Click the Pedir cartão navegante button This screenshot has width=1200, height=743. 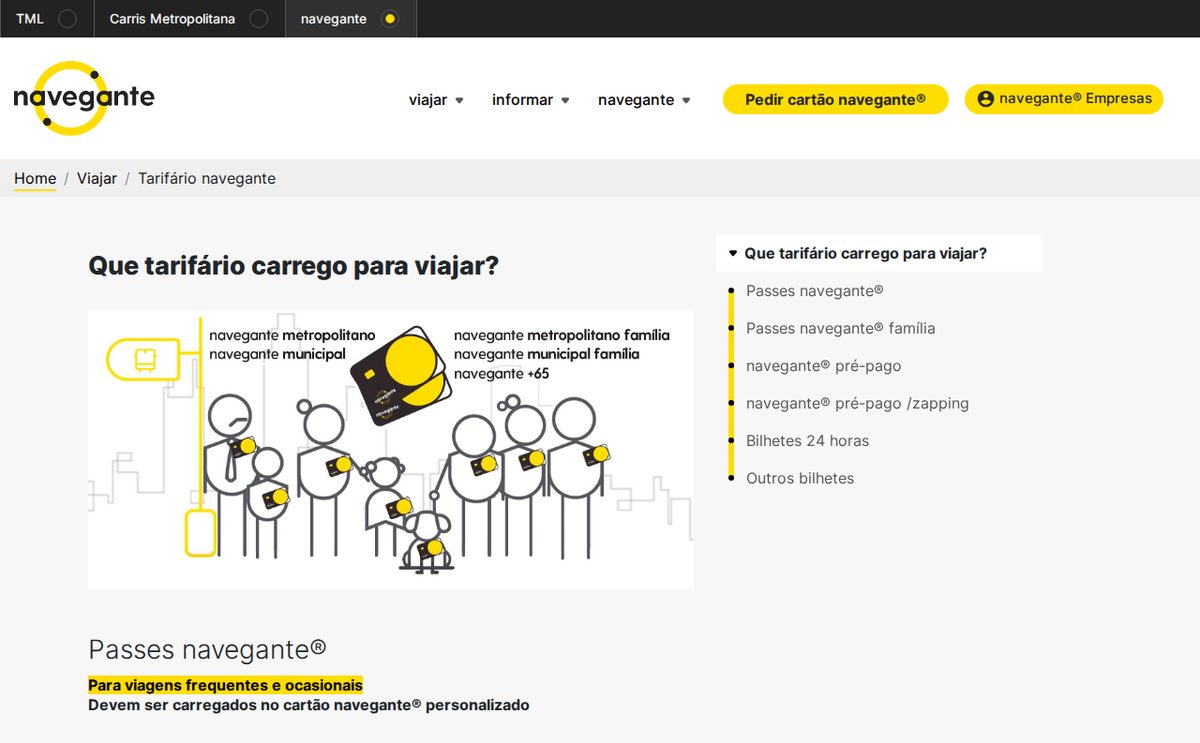point(835,99)
